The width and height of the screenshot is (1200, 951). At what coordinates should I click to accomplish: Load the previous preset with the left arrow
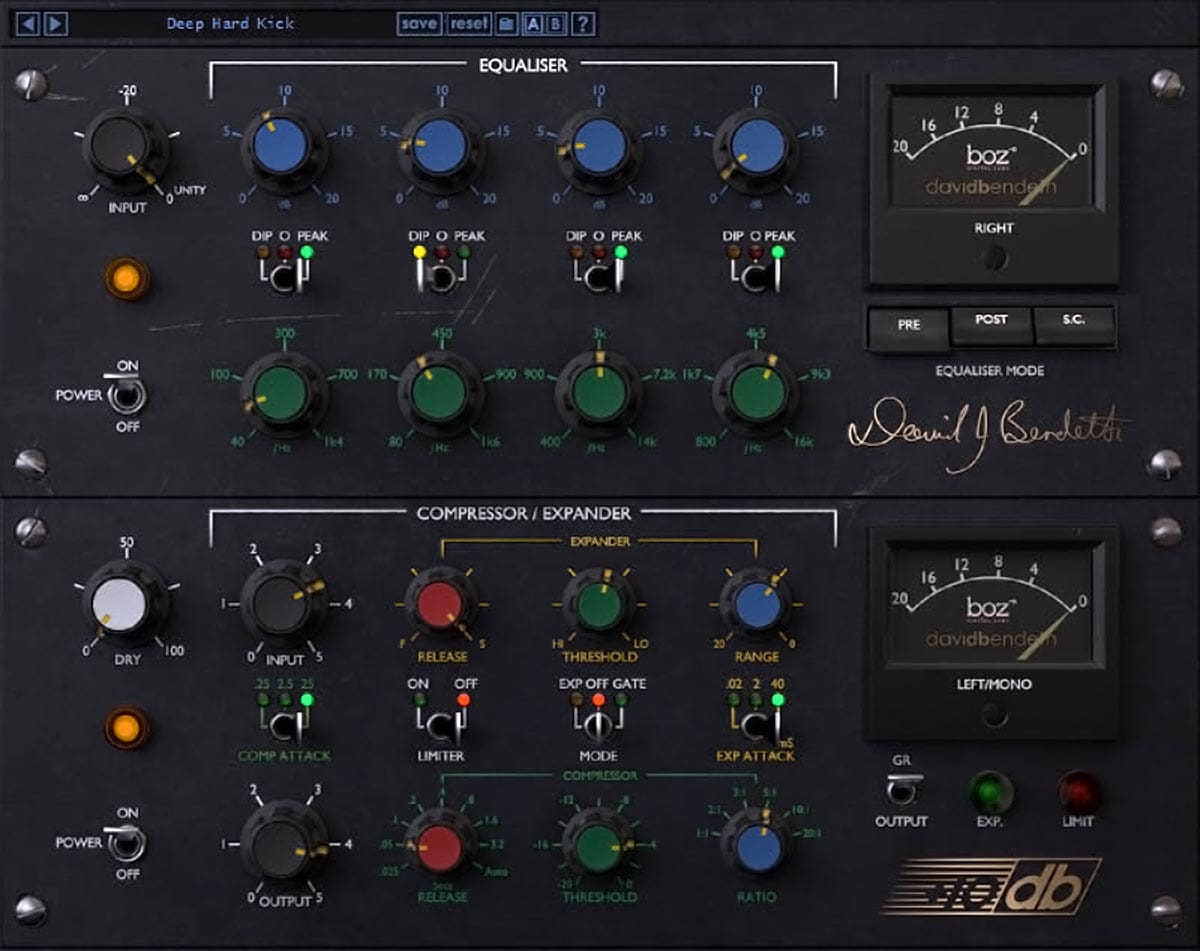pos(28,22)
